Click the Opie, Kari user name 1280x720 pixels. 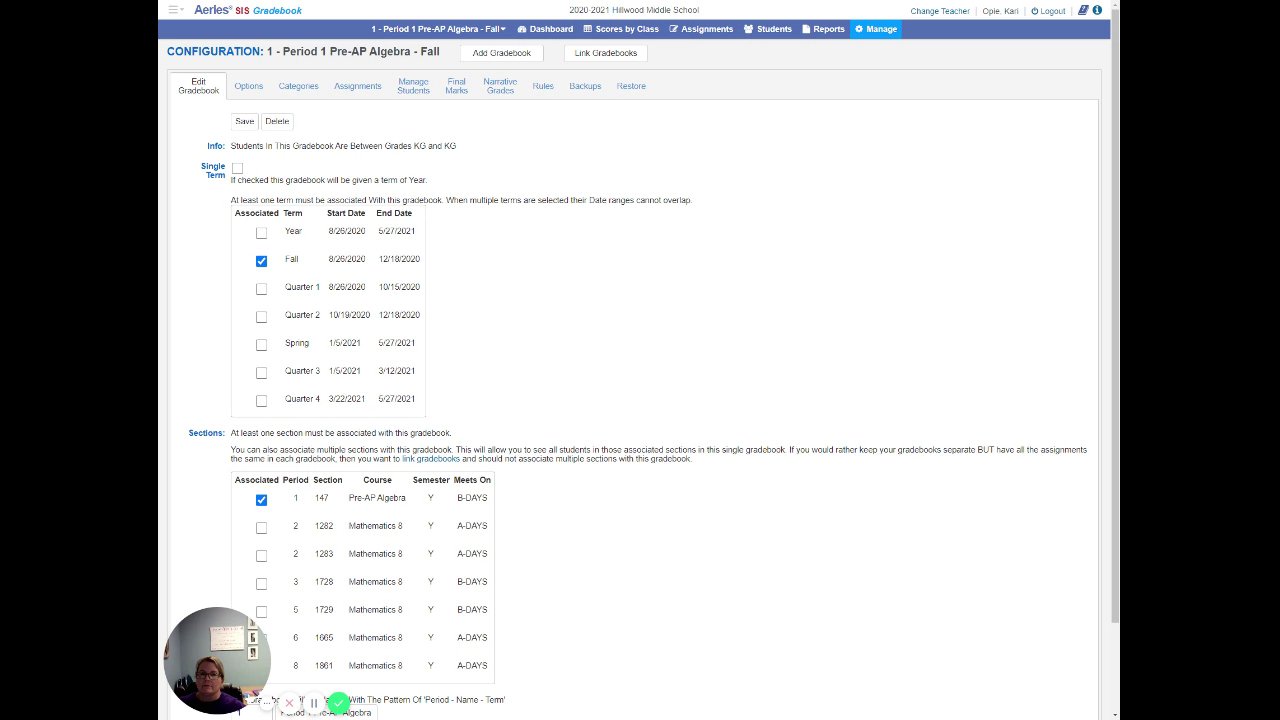1000,11
